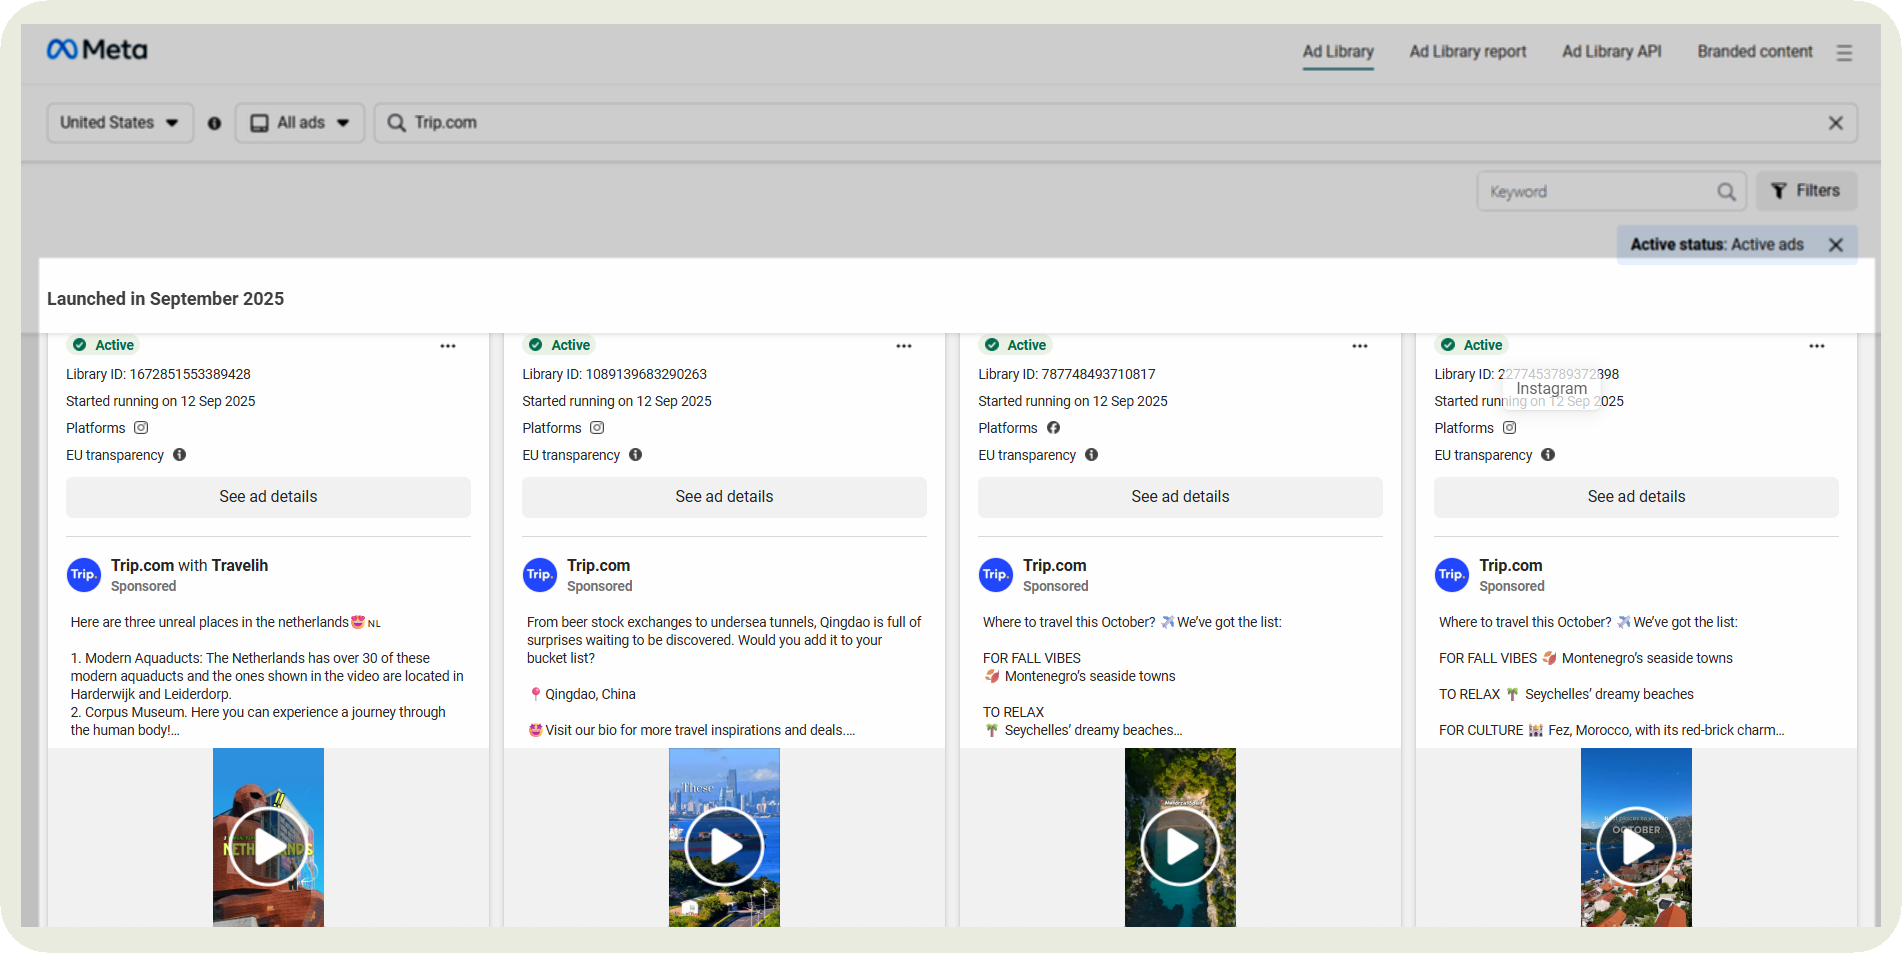This screenshot has height=953, width=1902.
Task: Click Trip.com avatar on Travelih ad
Action: (84, 575)
